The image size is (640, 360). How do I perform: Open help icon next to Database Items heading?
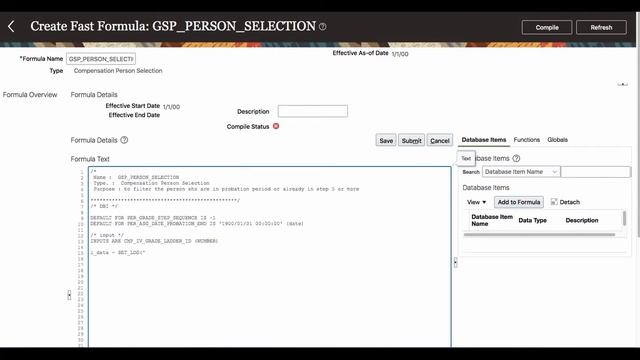point(516,158)
